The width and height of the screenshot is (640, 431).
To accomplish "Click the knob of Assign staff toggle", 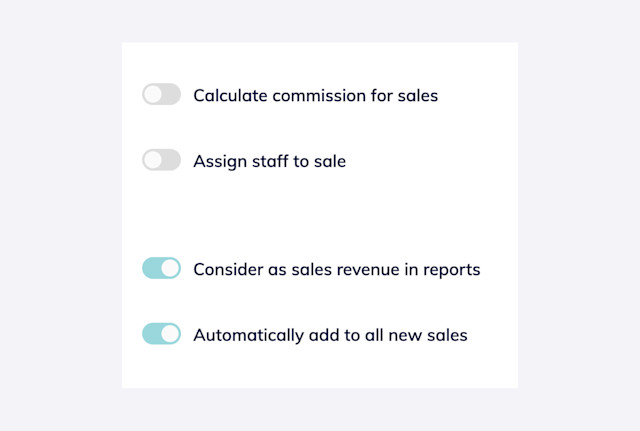I will [x=153, y=160].
